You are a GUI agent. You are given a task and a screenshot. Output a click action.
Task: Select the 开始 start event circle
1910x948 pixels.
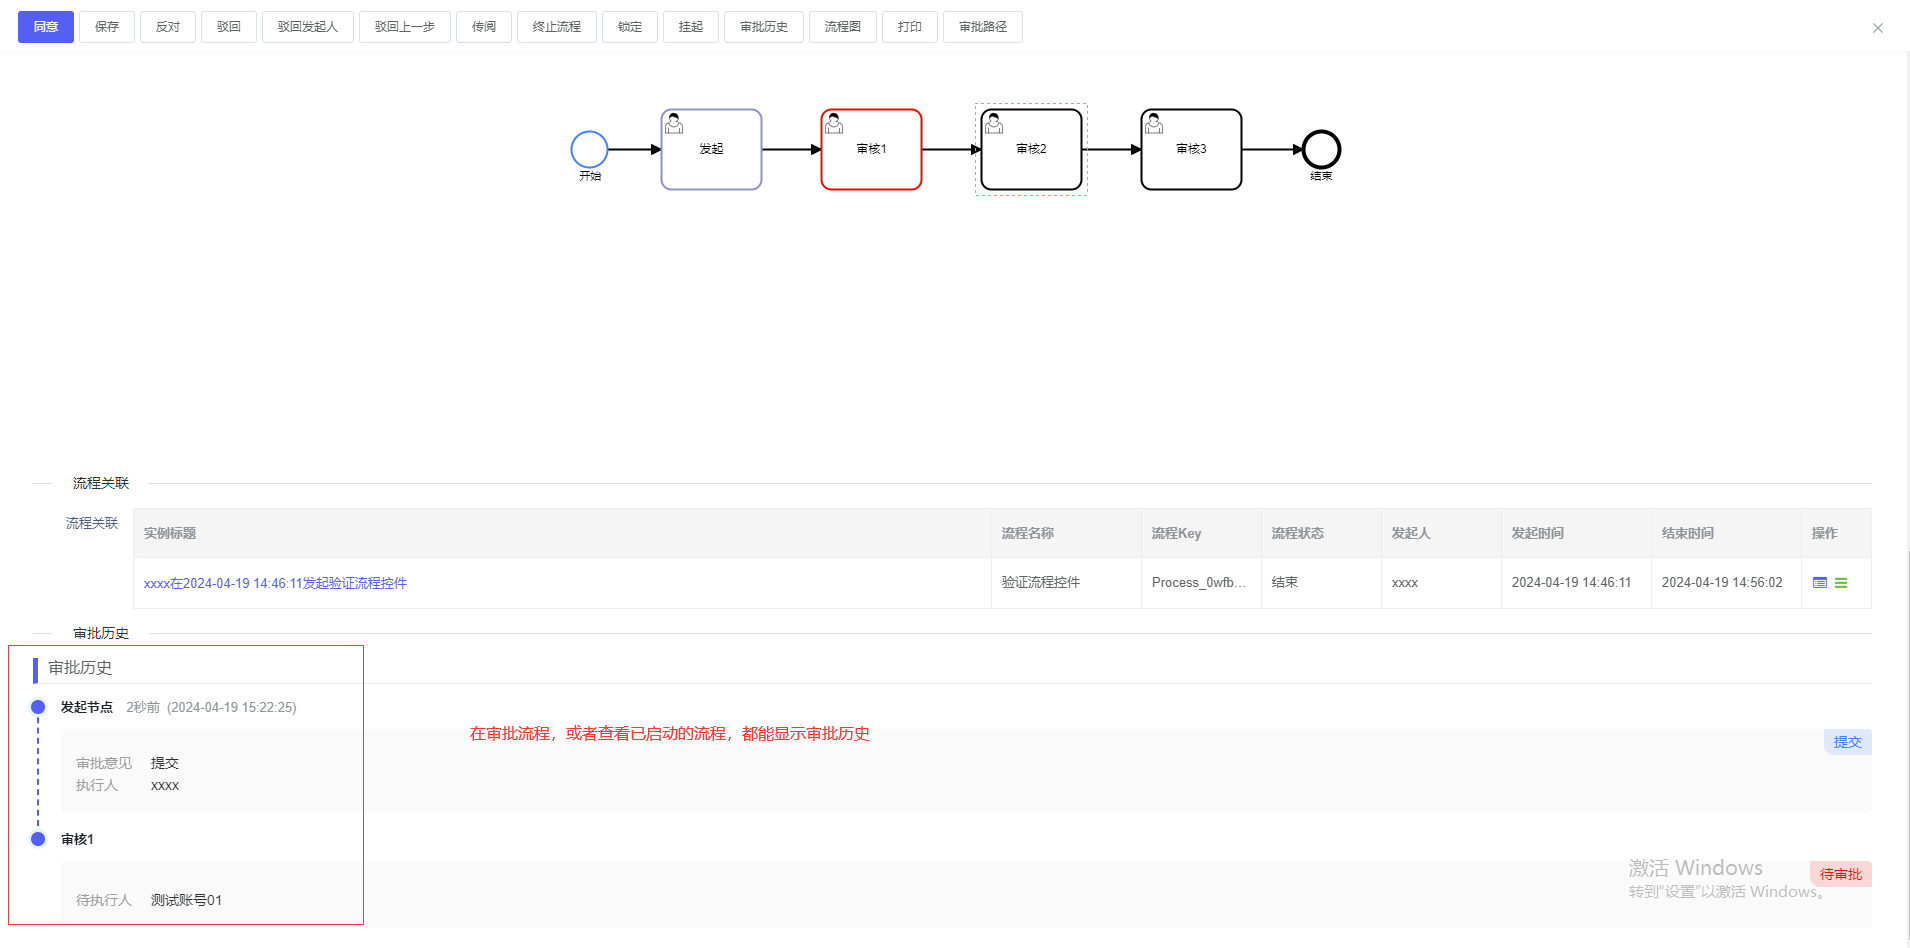pos(589,149)
